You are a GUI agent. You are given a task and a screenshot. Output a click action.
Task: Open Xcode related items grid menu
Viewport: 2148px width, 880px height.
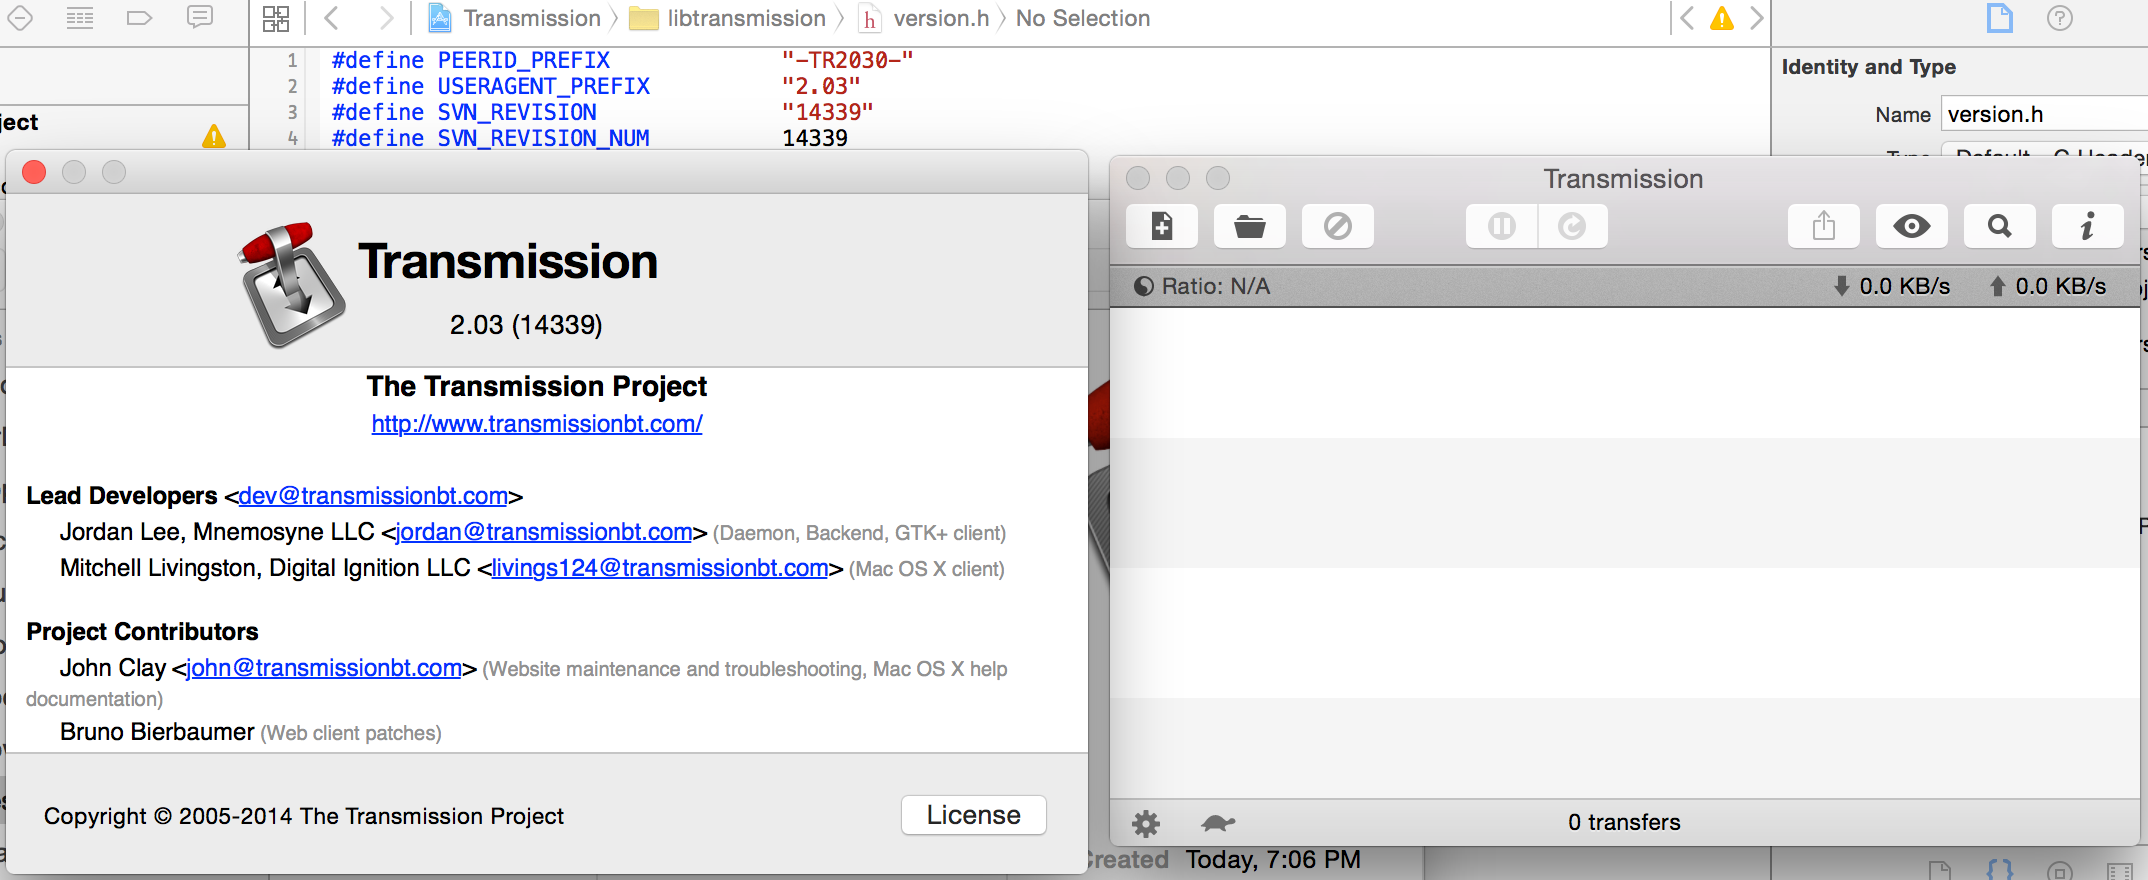tap(276, 18)
